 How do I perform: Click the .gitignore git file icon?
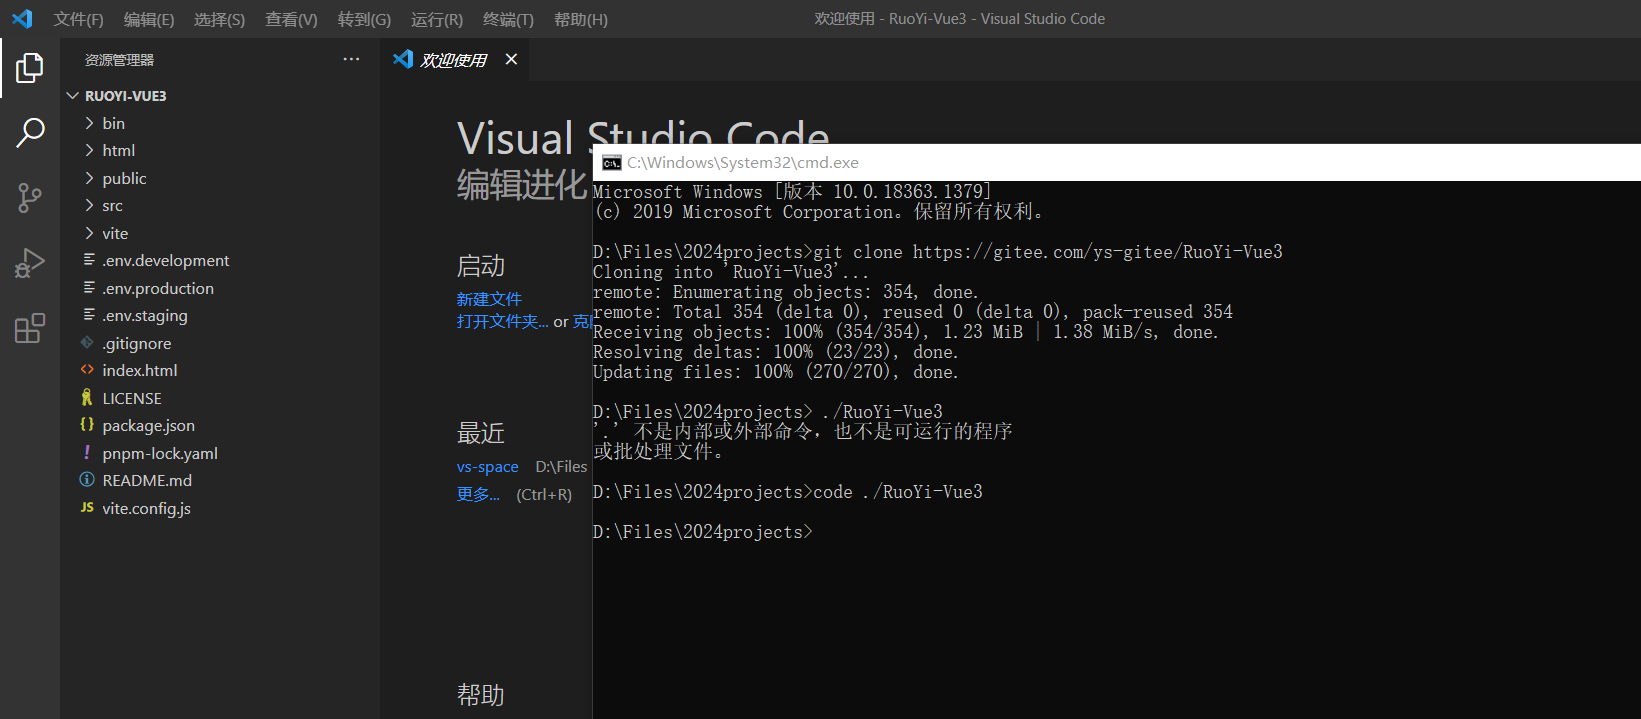coord(88,343)
